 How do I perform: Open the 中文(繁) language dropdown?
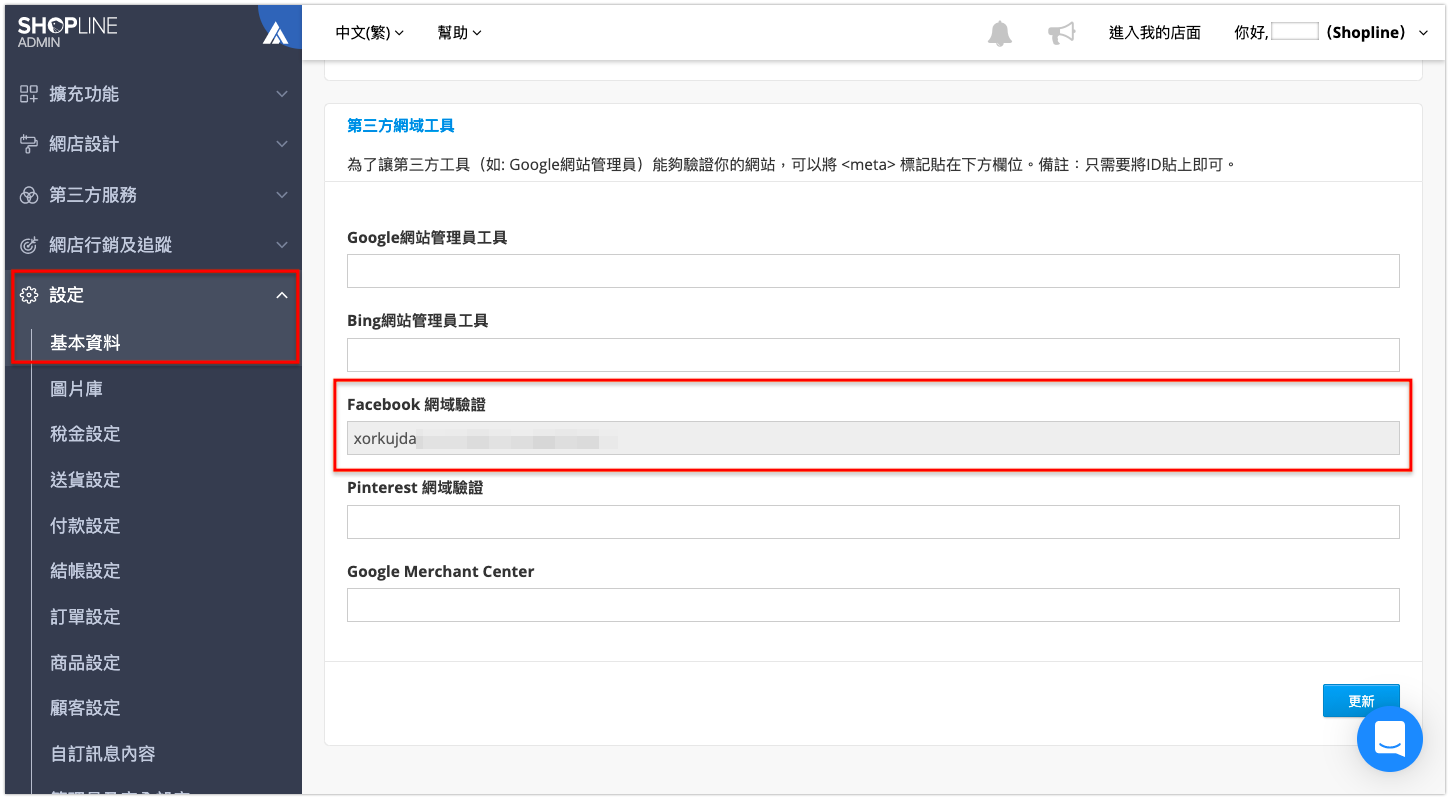(x=368, y=32)
